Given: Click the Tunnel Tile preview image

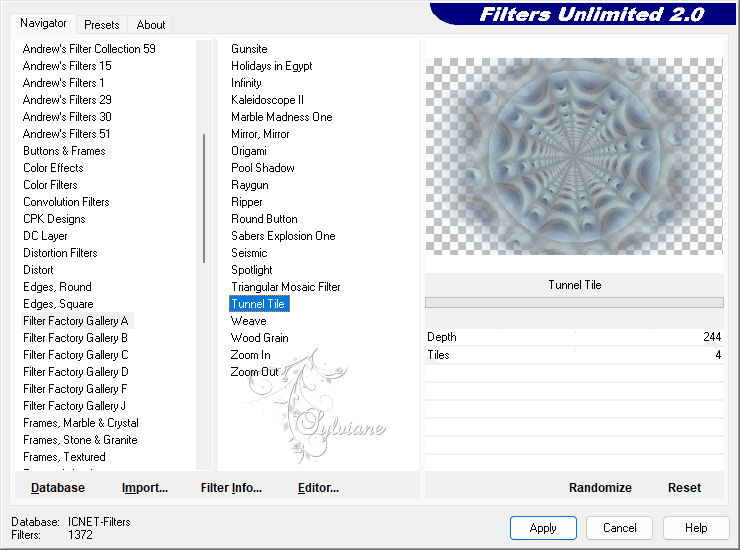Looking at the screenshot, I should (x=574, y=156).
